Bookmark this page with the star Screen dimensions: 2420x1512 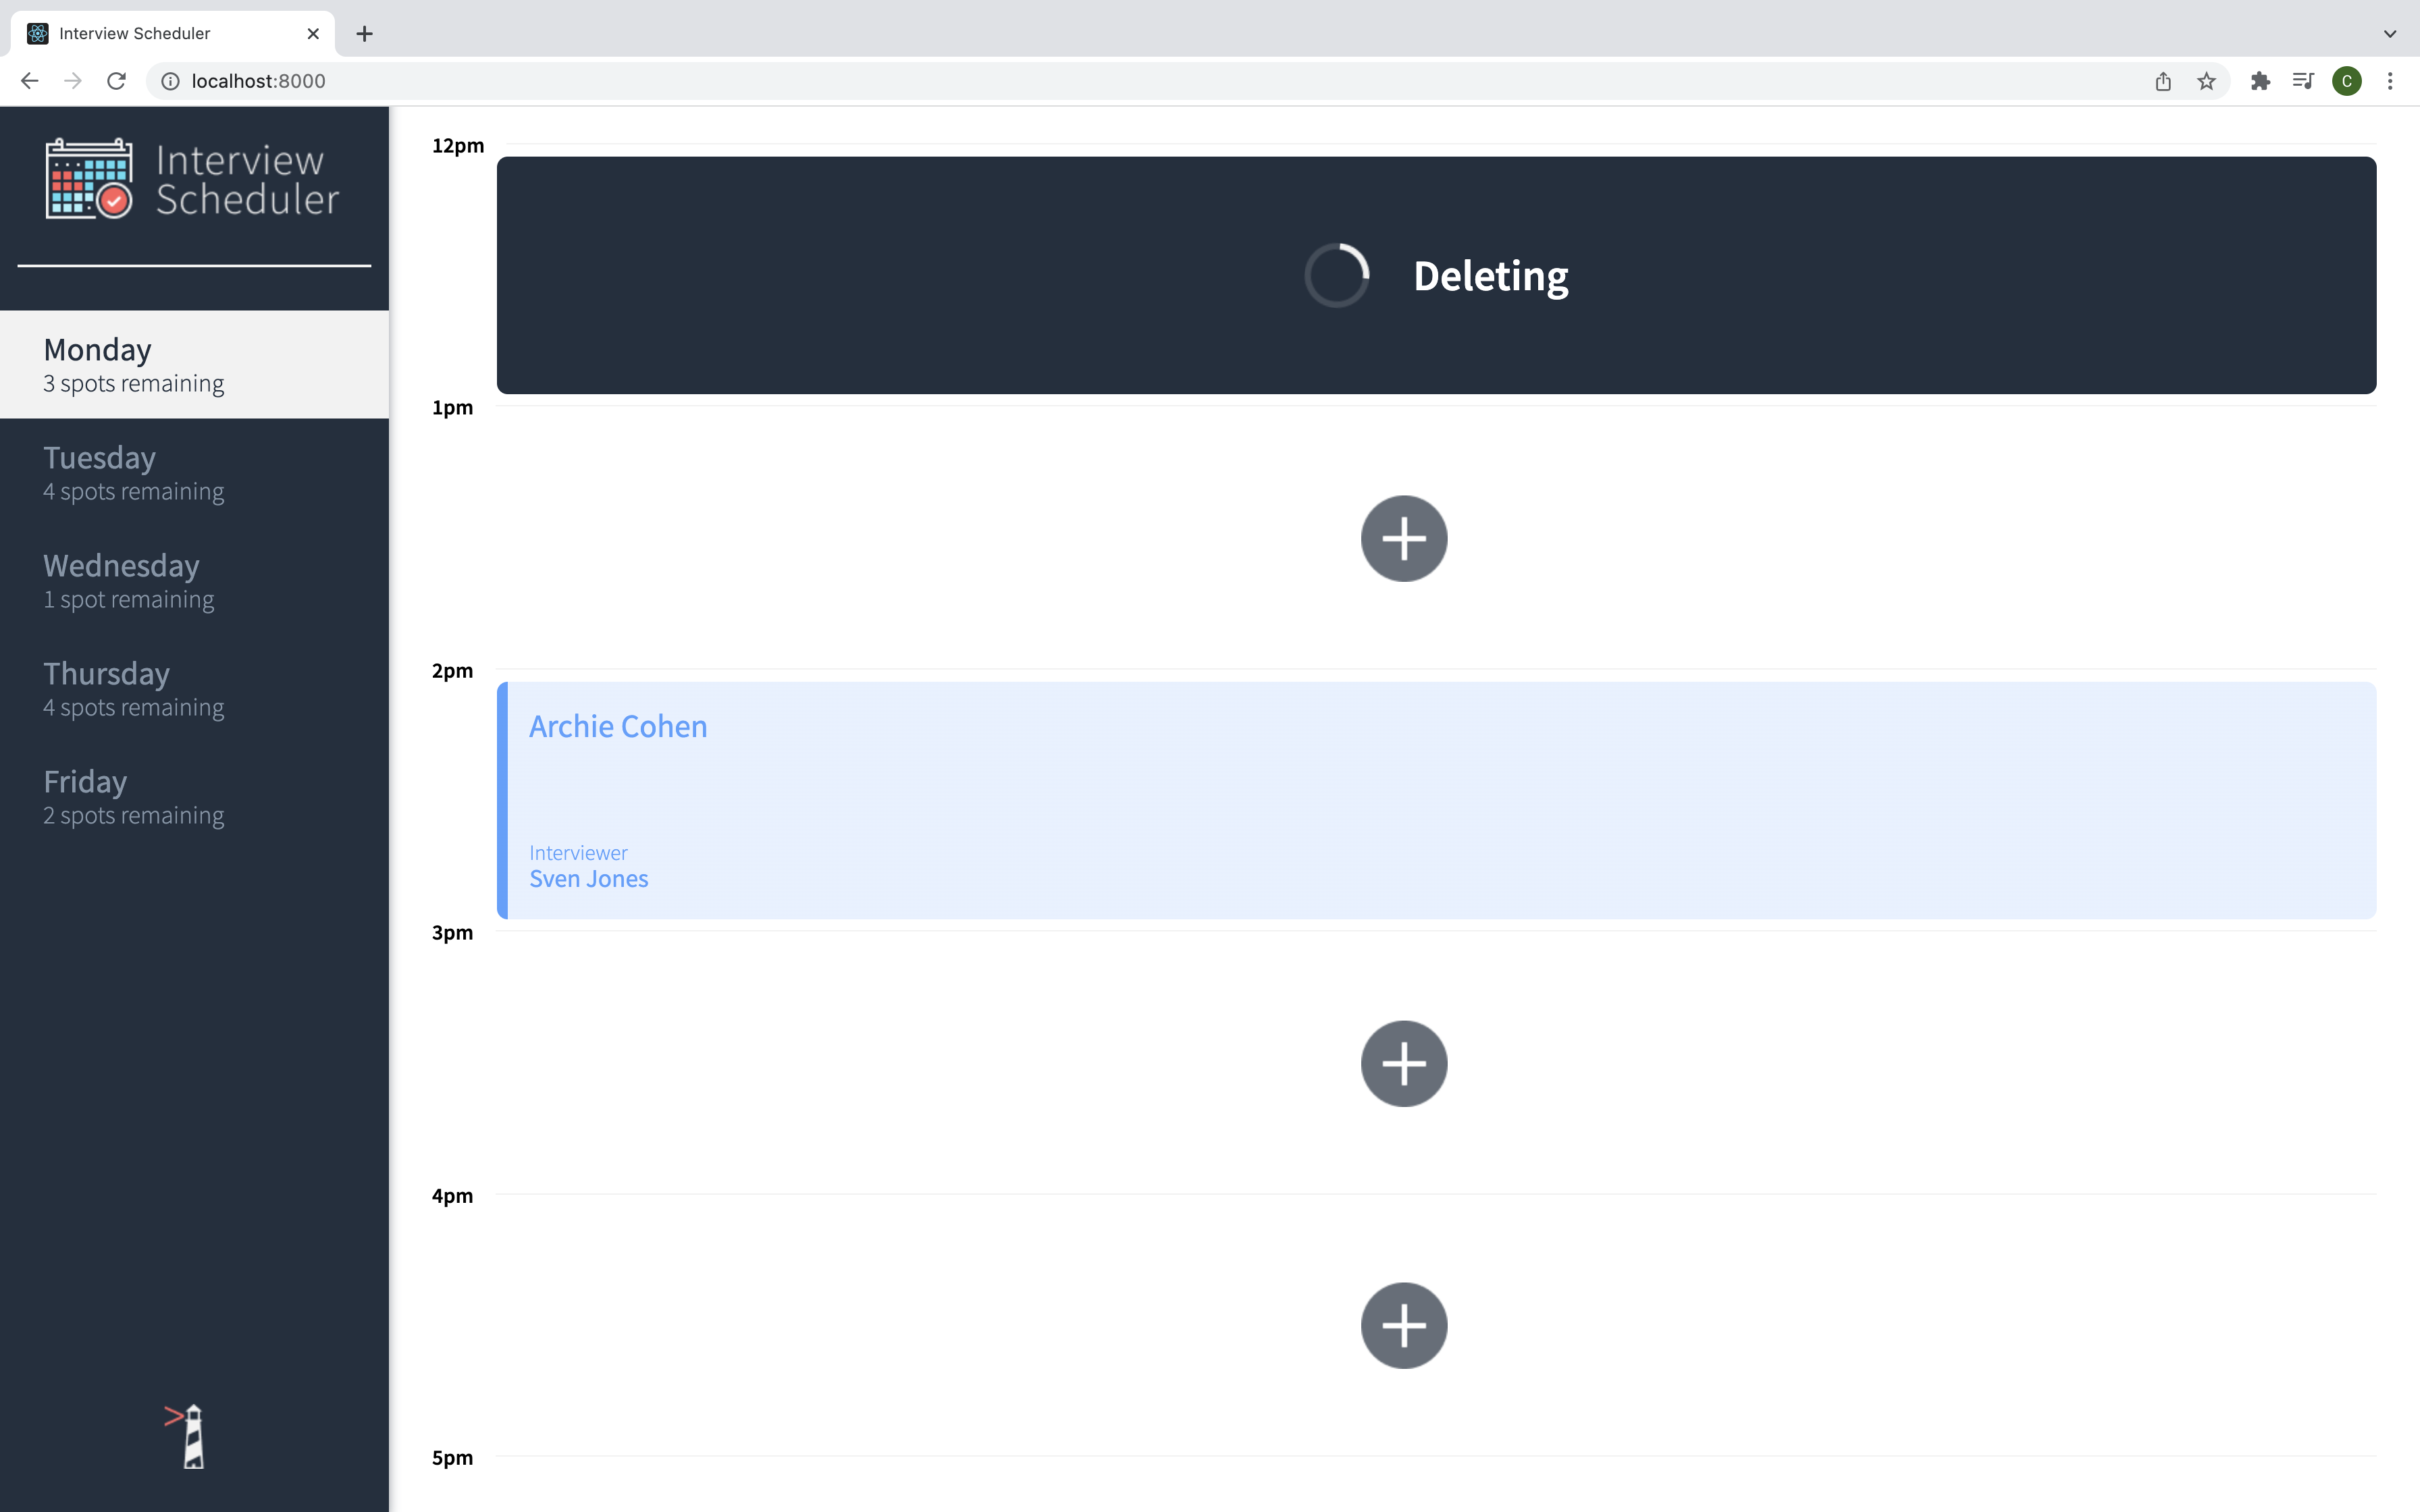pos(2206,81)
